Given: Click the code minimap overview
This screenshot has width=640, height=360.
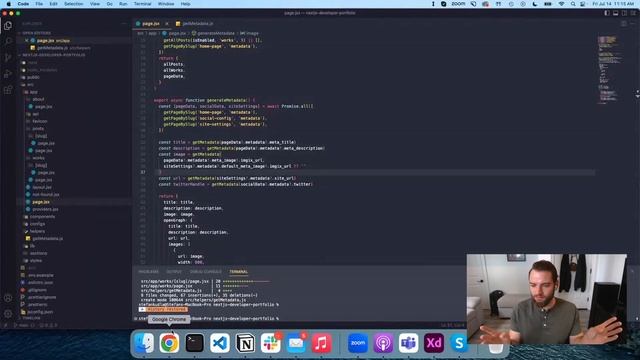Looking at the screenshot, I should coord(609,69).
